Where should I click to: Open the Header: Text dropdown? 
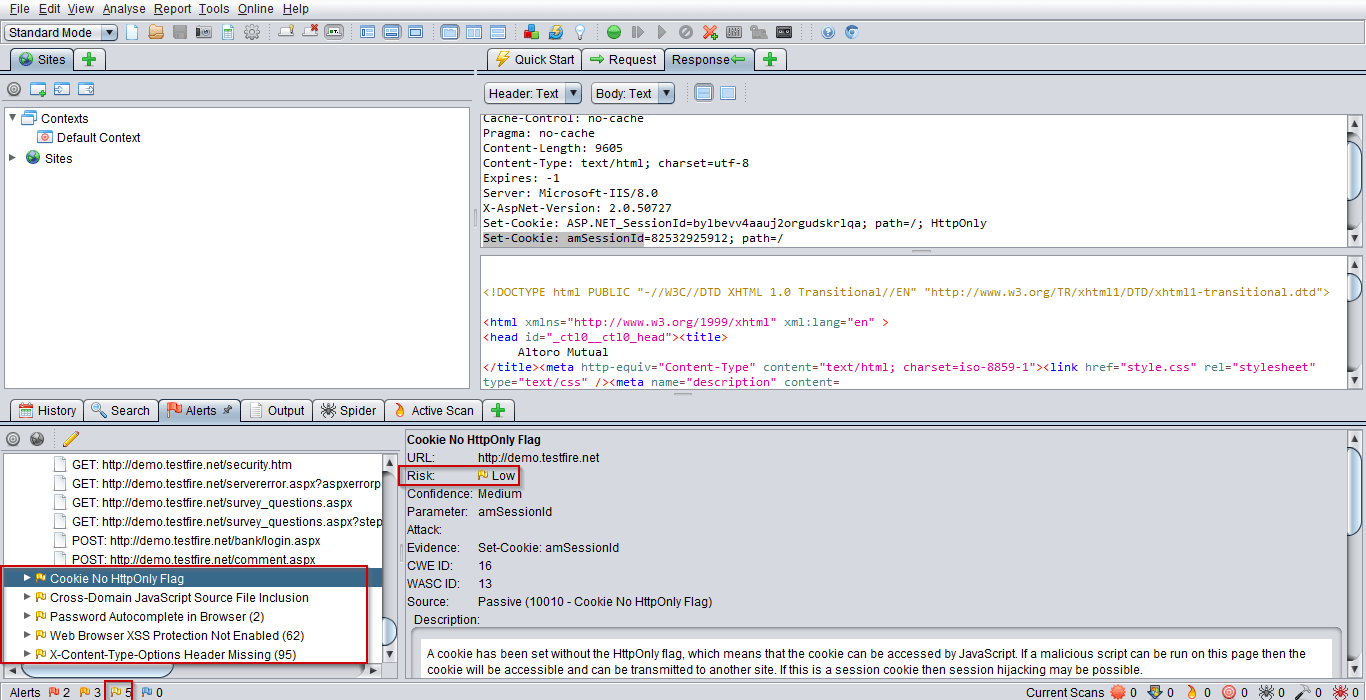pyautogui.click(x=533, y=93)
